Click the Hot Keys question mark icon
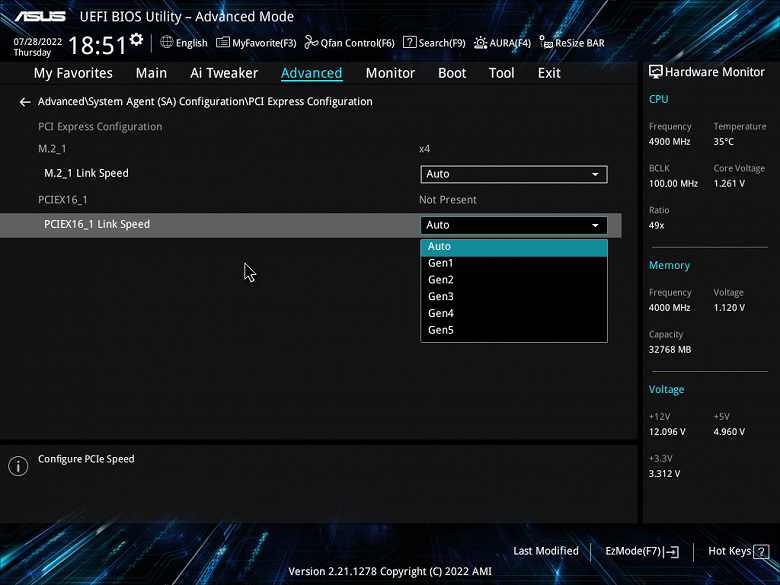 pos(761,552)
